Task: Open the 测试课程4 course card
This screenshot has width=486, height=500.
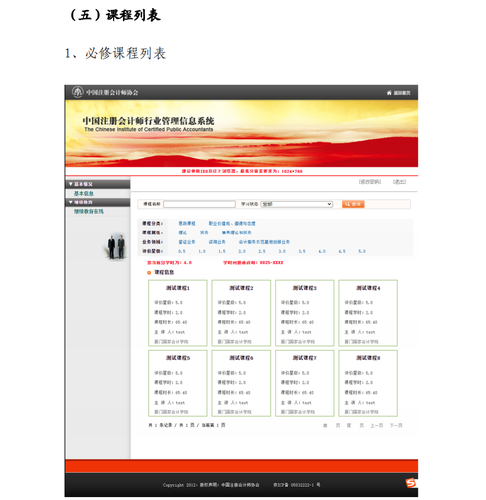Action: 368,313
